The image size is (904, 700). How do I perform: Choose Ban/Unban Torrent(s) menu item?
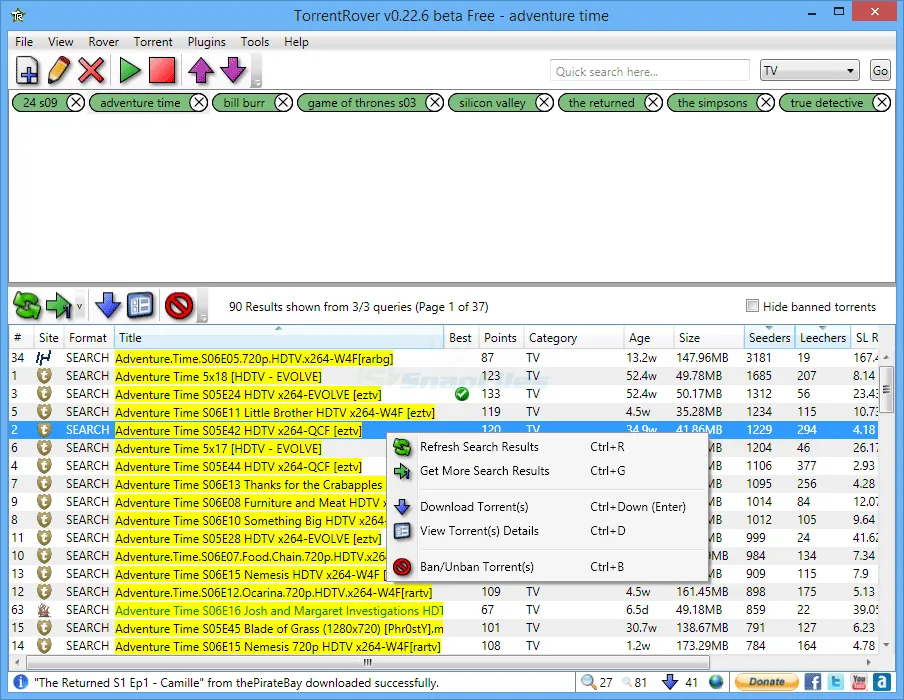[547, 567]
